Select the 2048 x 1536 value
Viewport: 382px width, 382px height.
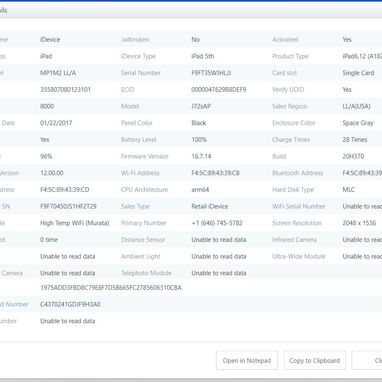359,223
